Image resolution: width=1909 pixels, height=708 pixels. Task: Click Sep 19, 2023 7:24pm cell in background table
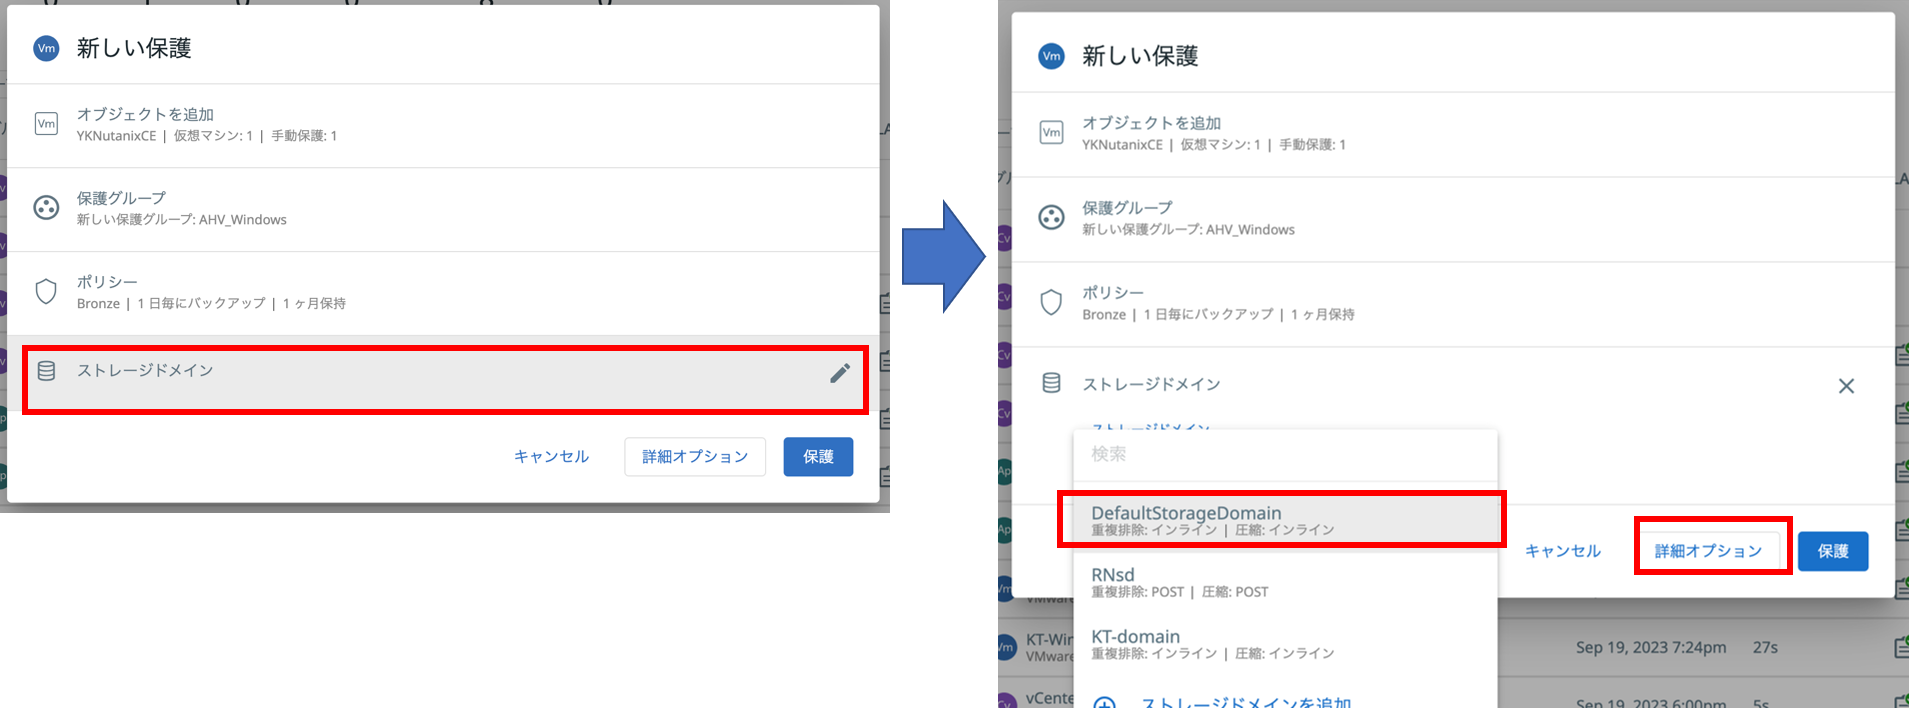(x=1651, y=648)
